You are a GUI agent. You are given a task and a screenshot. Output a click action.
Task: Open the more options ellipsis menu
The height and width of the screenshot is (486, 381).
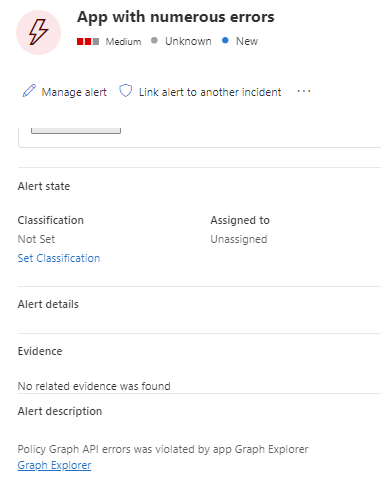(304, 91)
